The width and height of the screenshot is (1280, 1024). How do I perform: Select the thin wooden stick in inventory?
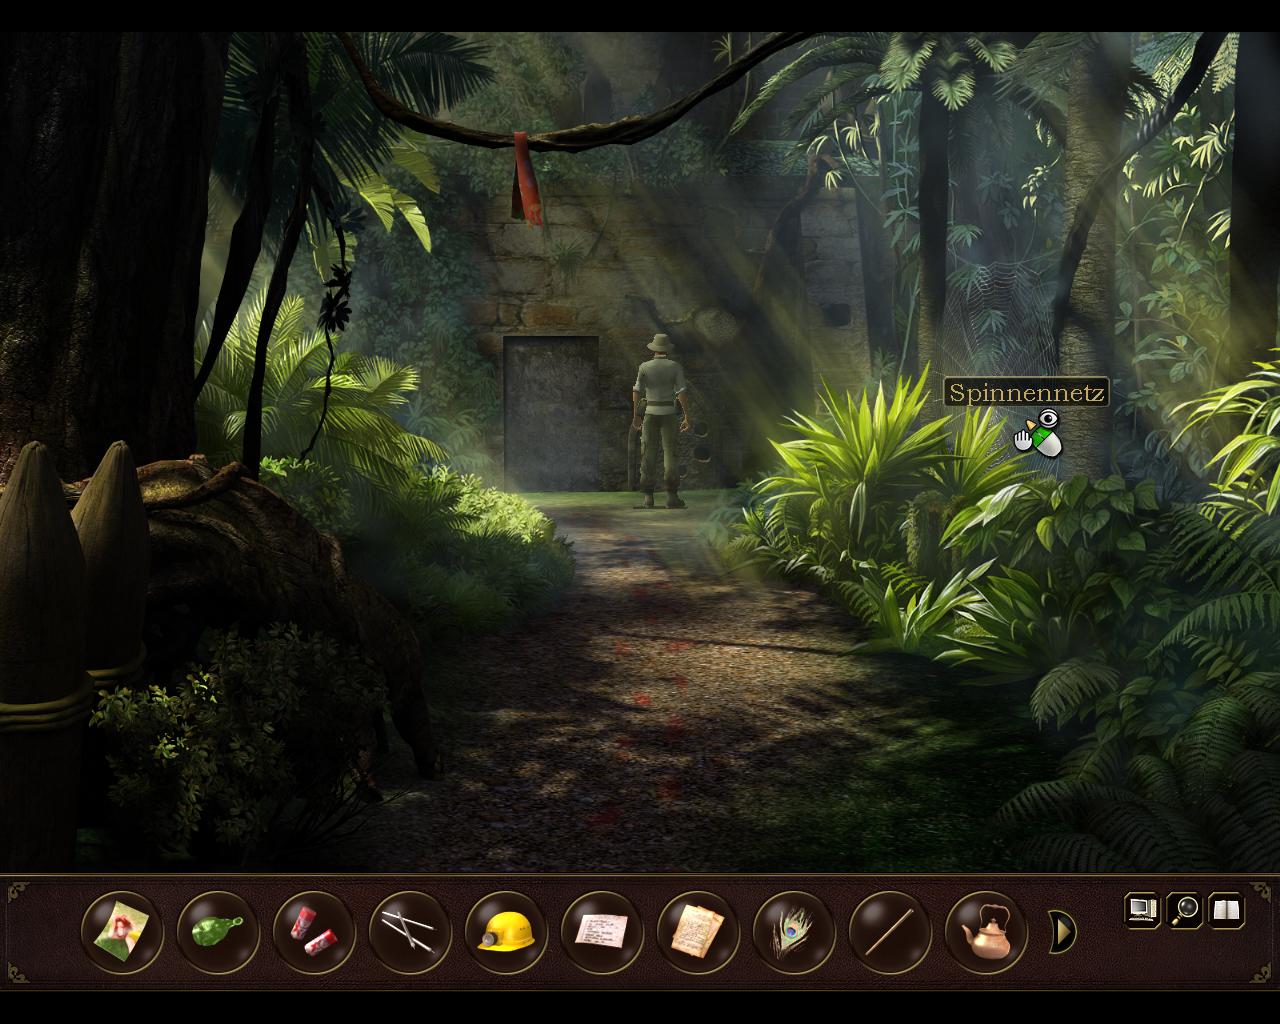point(890,932)
